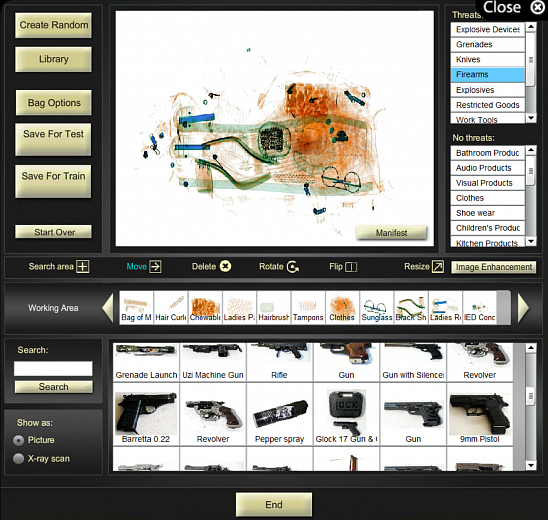The width and height of the screenshot is (548, 520).
Task: Switch display to X-ray scan
Action: 18,458
